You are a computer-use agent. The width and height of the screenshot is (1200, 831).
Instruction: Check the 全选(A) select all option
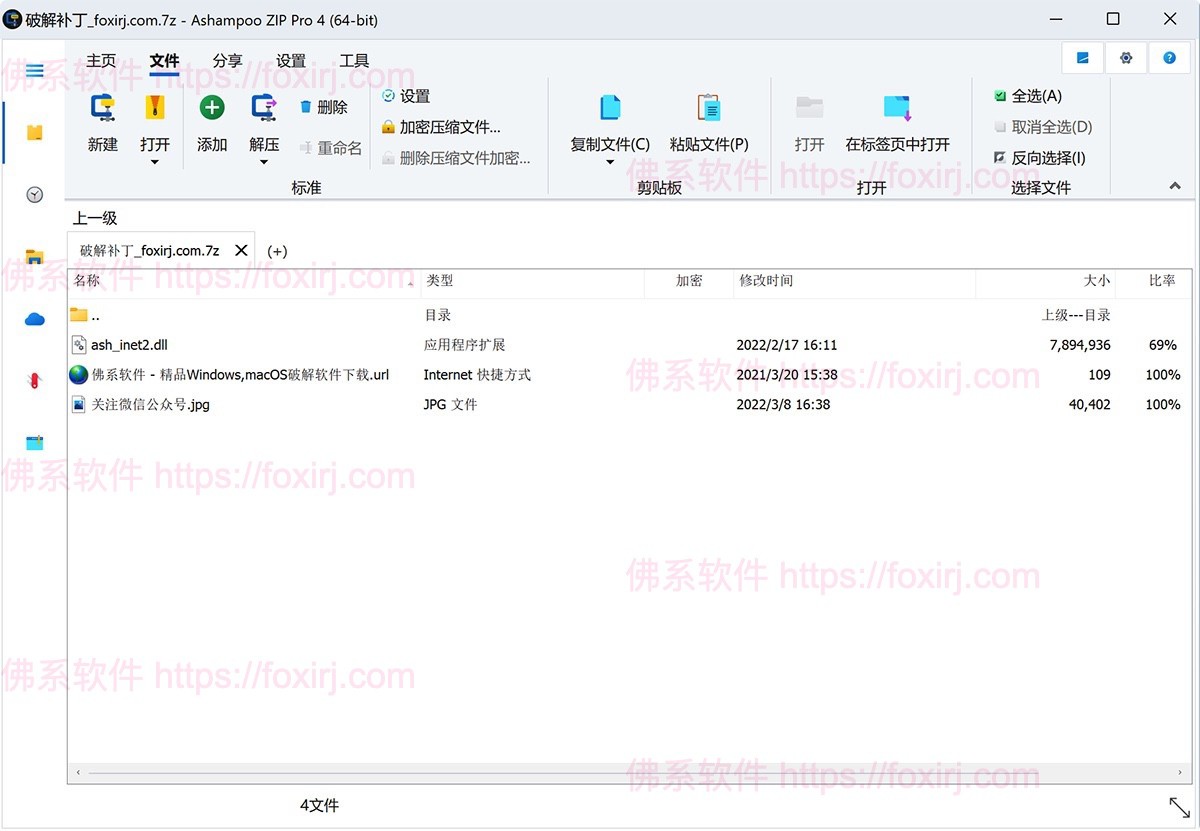coord(1000,96)
